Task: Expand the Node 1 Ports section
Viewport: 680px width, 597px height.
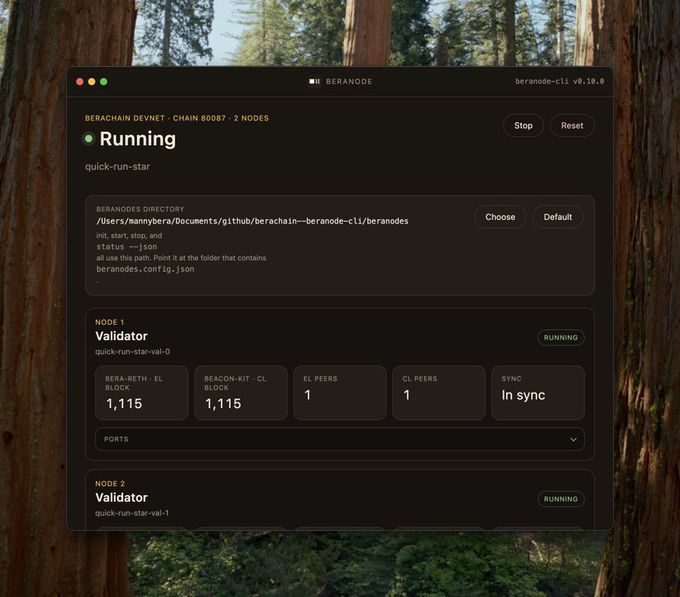Action: (x=340, y=439)
